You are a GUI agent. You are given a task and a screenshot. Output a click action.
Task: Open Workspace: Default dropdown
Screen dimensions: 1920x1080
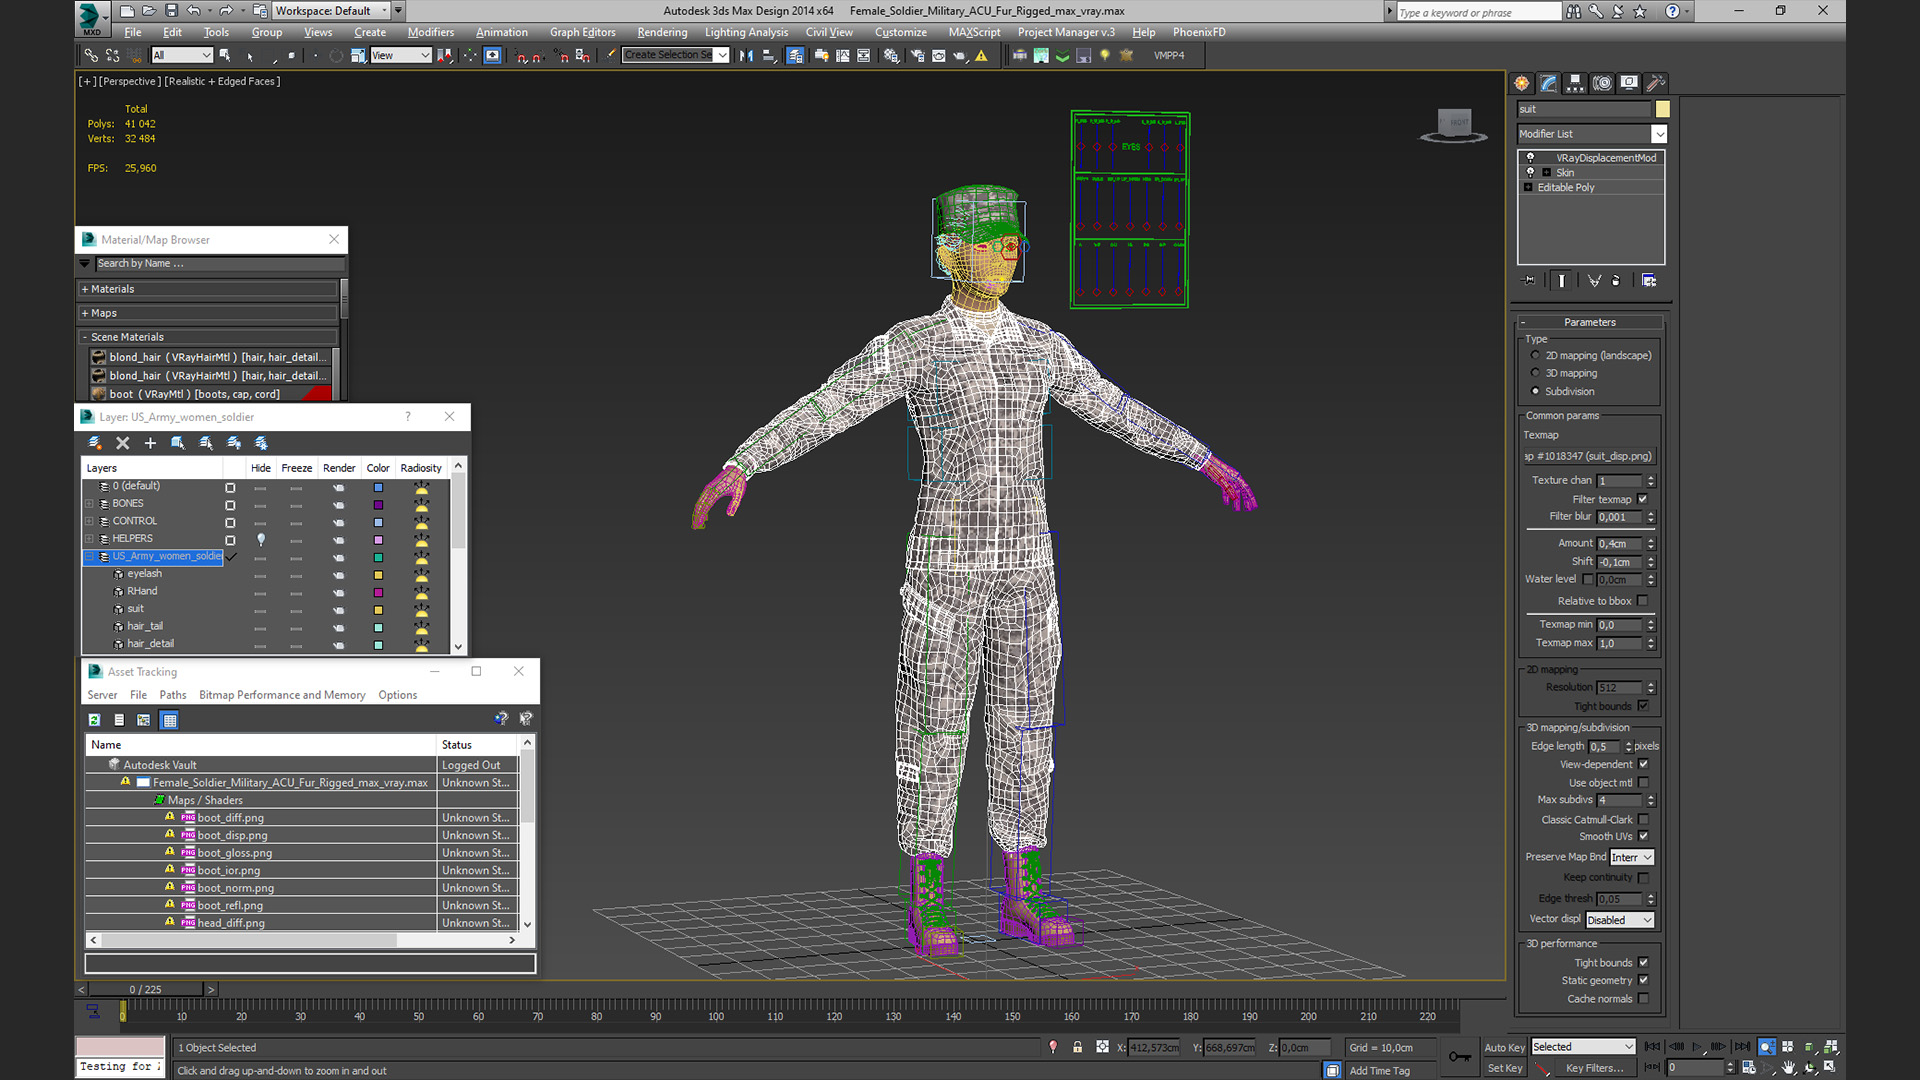click(x=331, y=11)
